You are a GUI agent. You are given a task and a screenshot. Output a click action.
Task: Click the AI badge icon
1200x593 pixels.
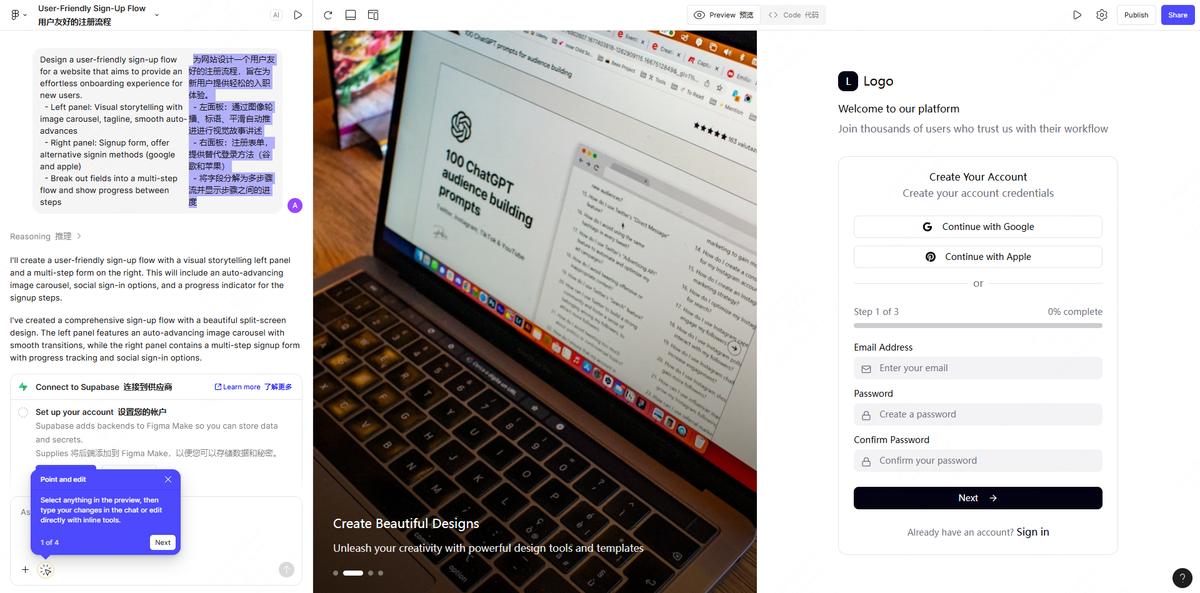point(276,15)
